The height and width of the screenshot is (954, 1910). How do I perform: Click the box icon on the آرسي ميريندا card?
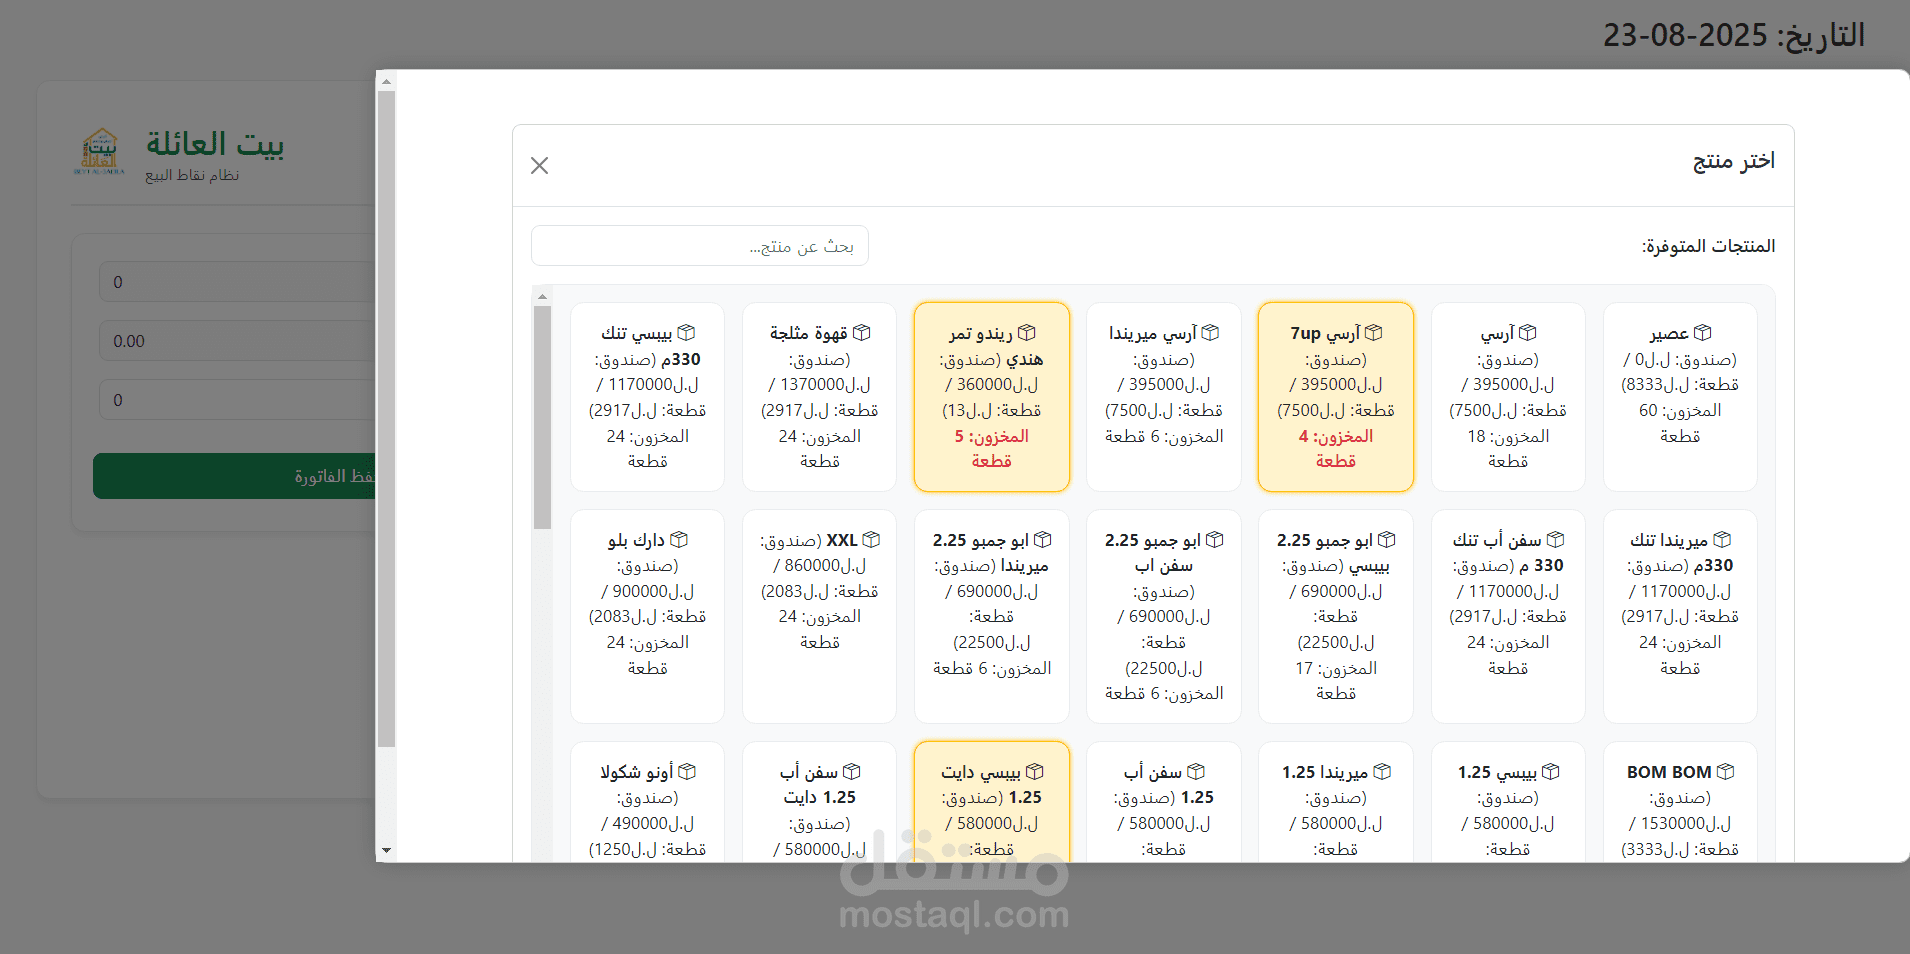pos(1210,333)
